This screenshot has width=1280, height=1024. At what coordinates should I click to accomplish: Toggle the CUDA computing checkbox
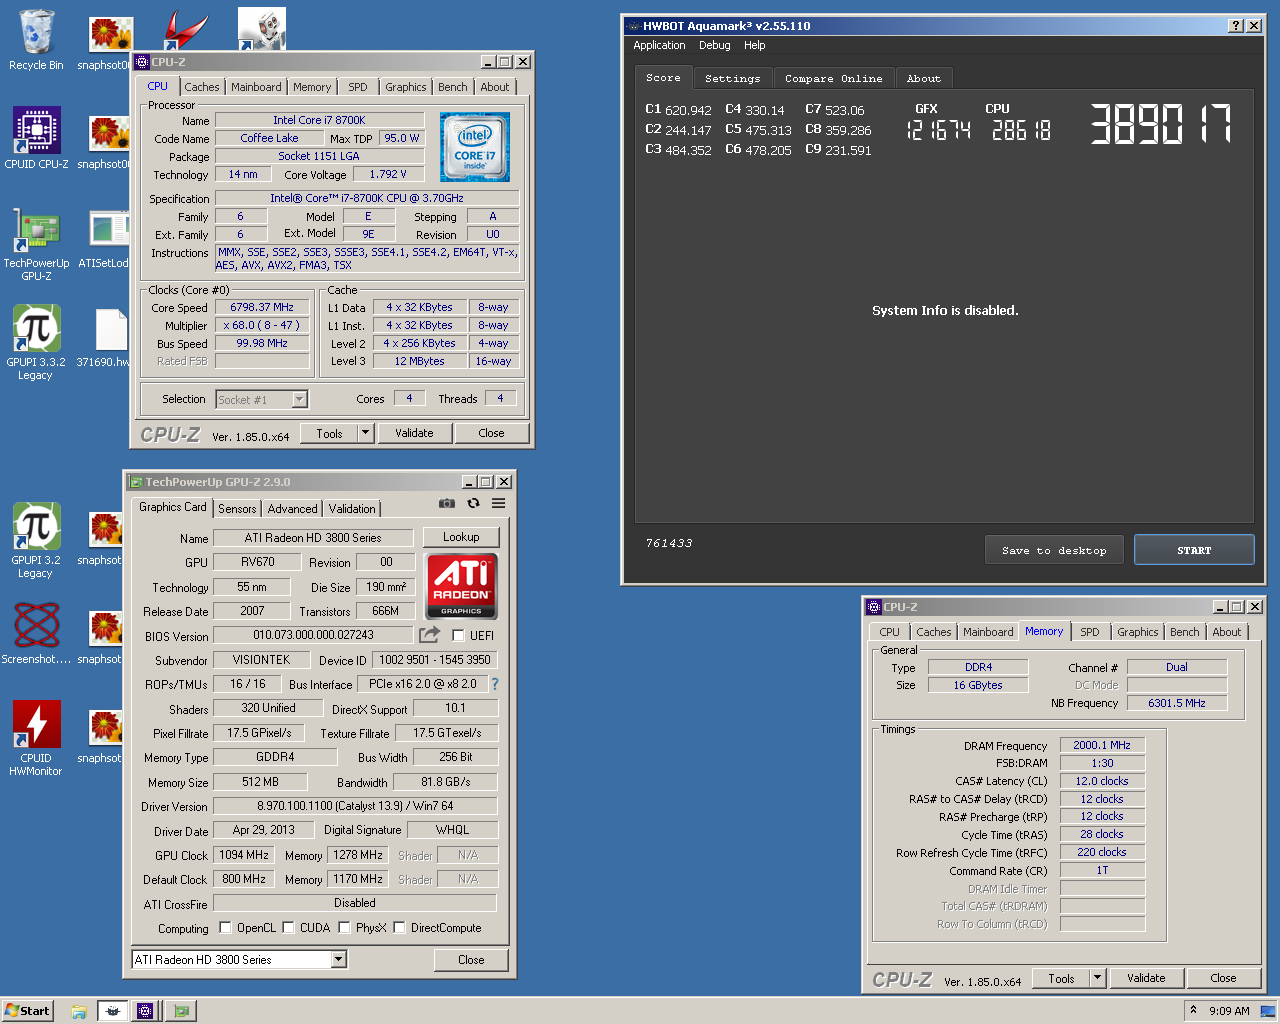(288, 927)
